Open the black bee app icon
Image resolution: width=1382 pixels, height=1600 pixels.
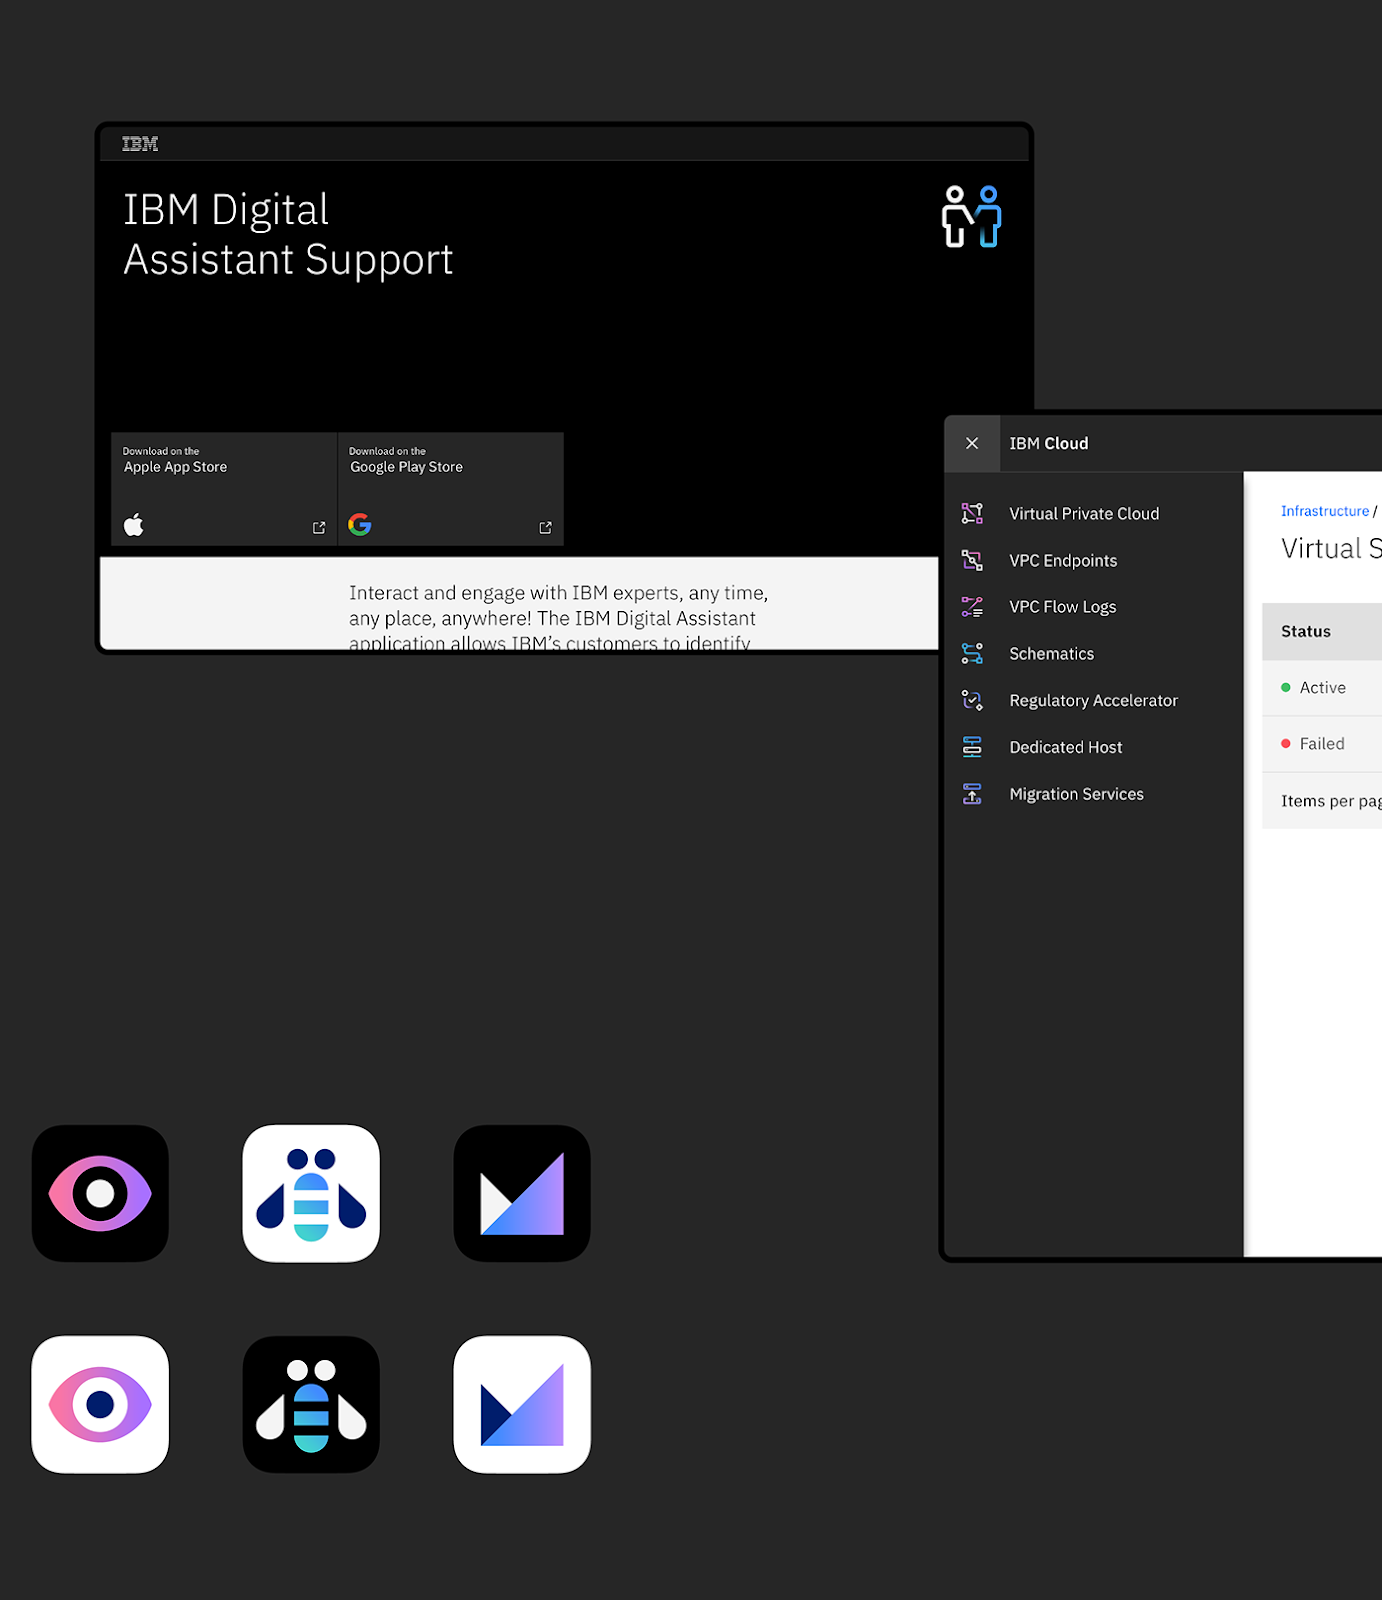tap(311, 1404)
